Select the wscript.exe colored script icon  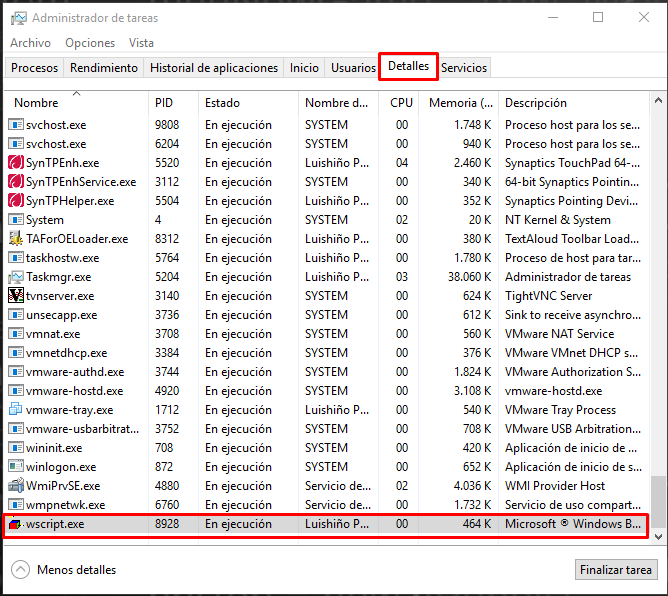tap(15, 524)
